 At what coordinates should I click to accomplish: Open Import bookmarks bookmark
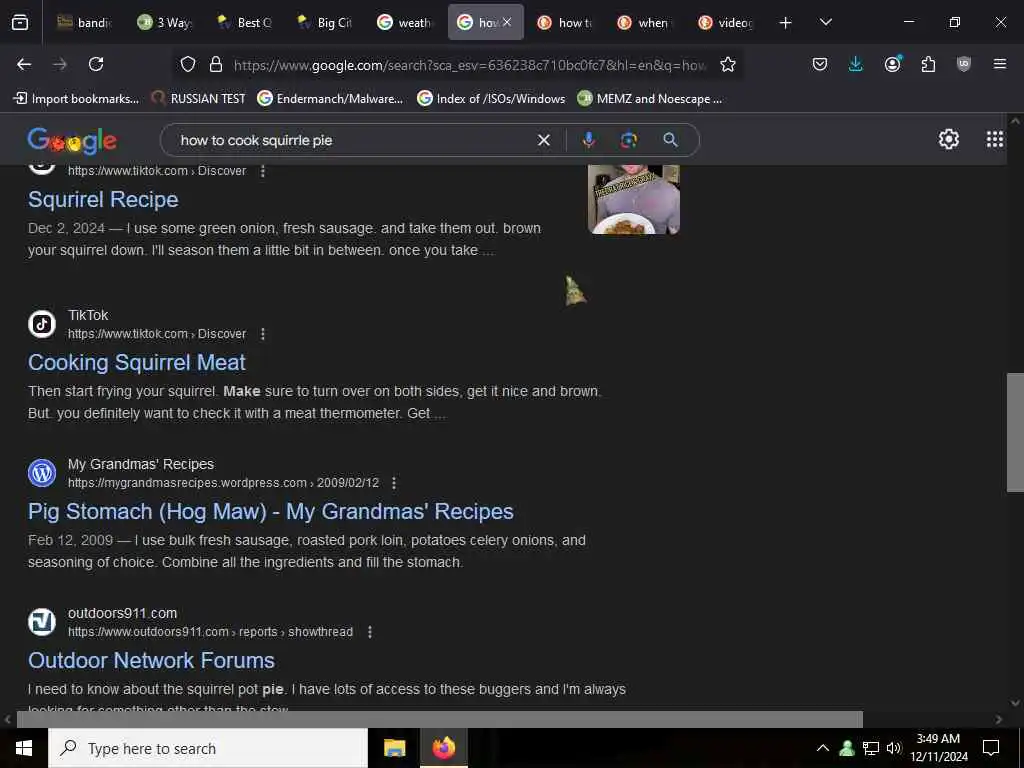76,99
